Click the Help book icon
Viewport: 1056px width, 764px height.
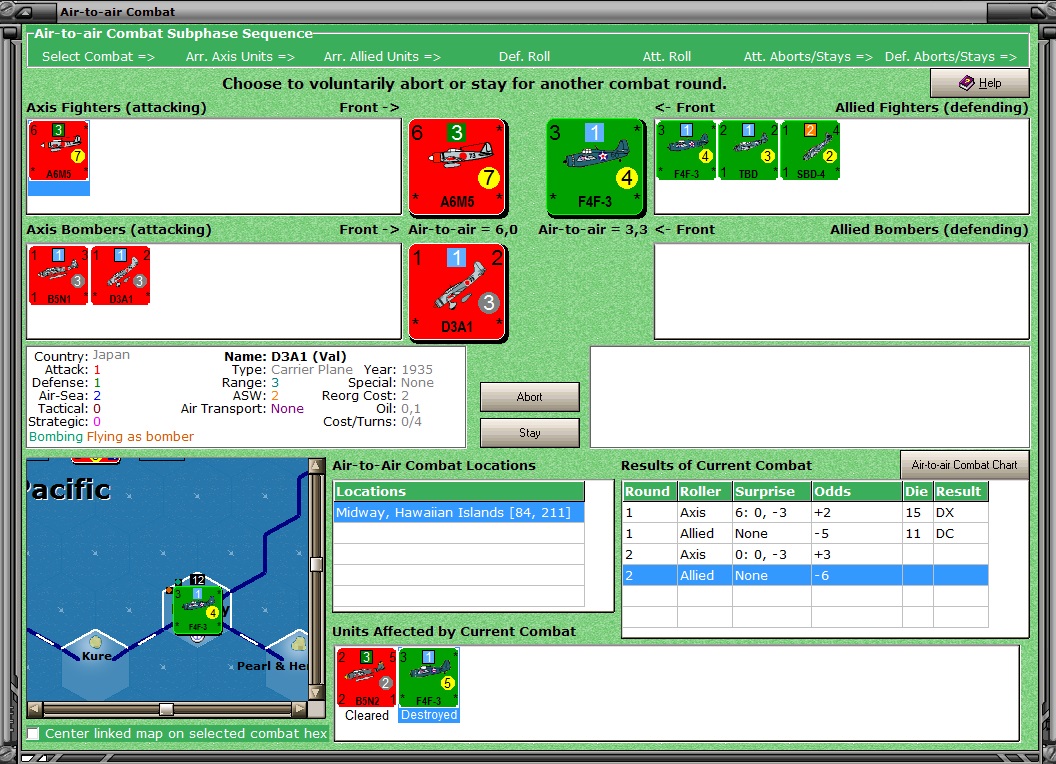(966, 83)
